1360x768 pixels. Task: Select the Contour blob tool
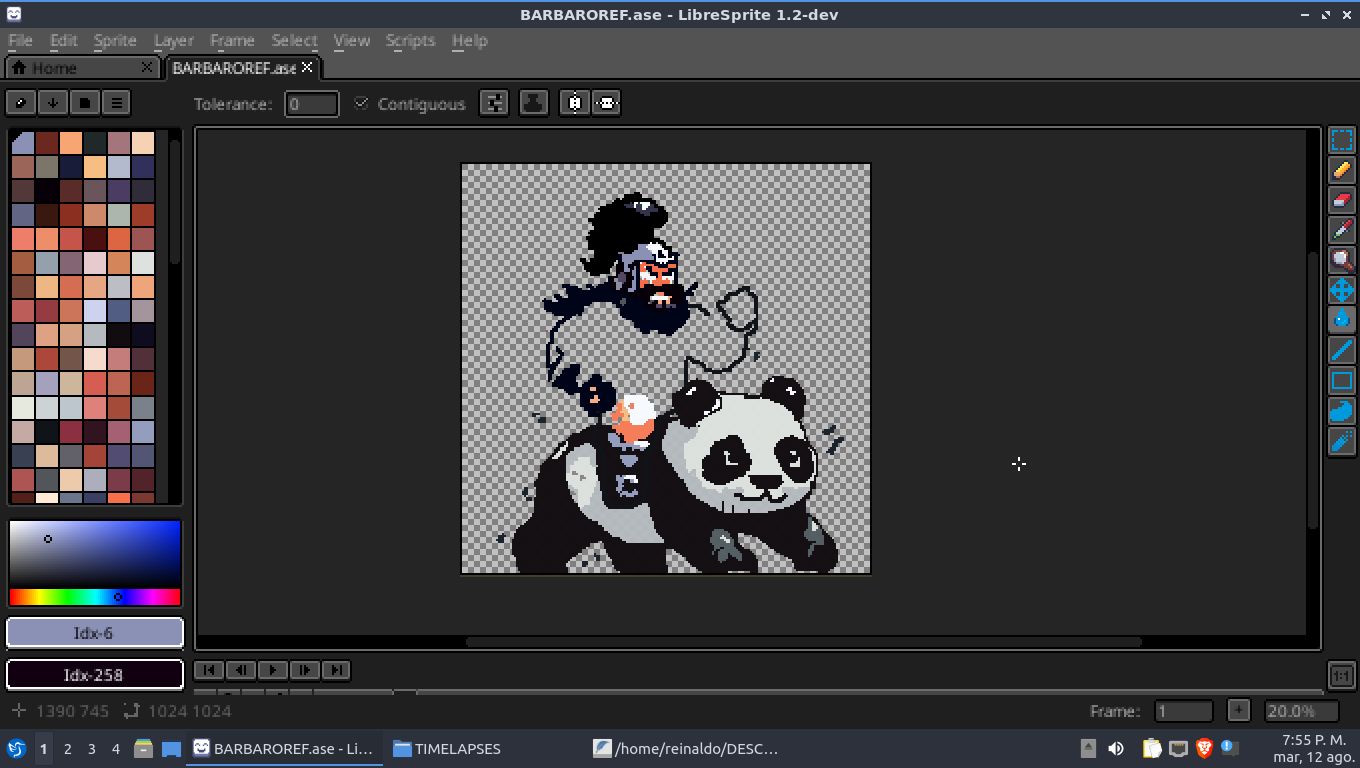pyautogui.click(x=1341, y=410)
